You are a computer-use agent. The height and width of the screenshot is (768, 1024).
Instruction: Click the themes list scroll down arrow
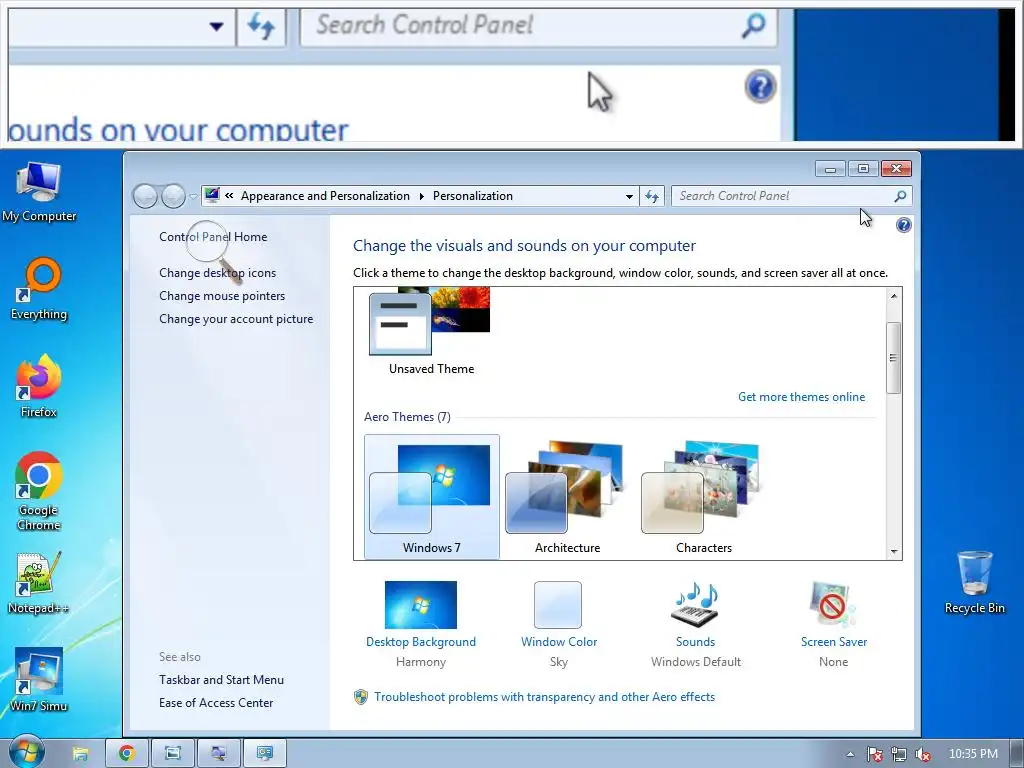coord(894,552)
